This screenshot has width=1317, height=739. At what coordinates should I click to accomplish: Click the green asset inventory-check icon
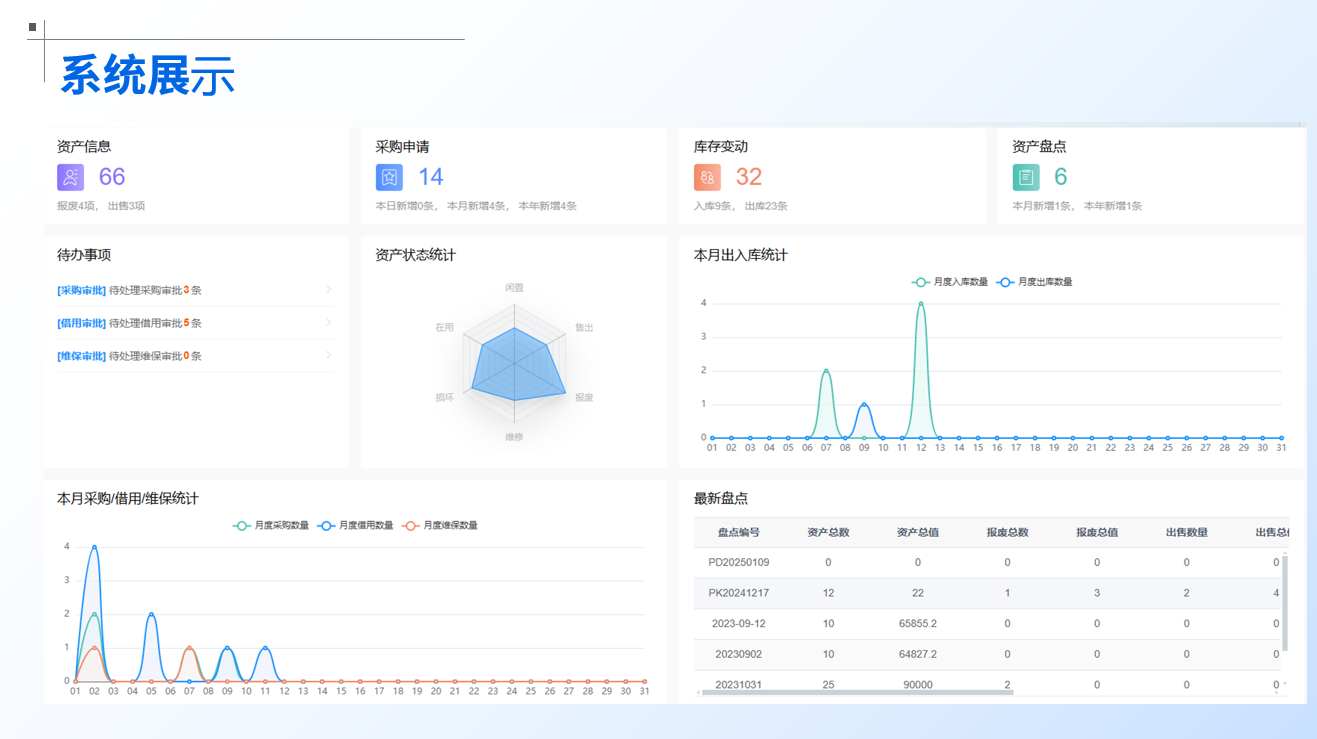click(1026, 177)
